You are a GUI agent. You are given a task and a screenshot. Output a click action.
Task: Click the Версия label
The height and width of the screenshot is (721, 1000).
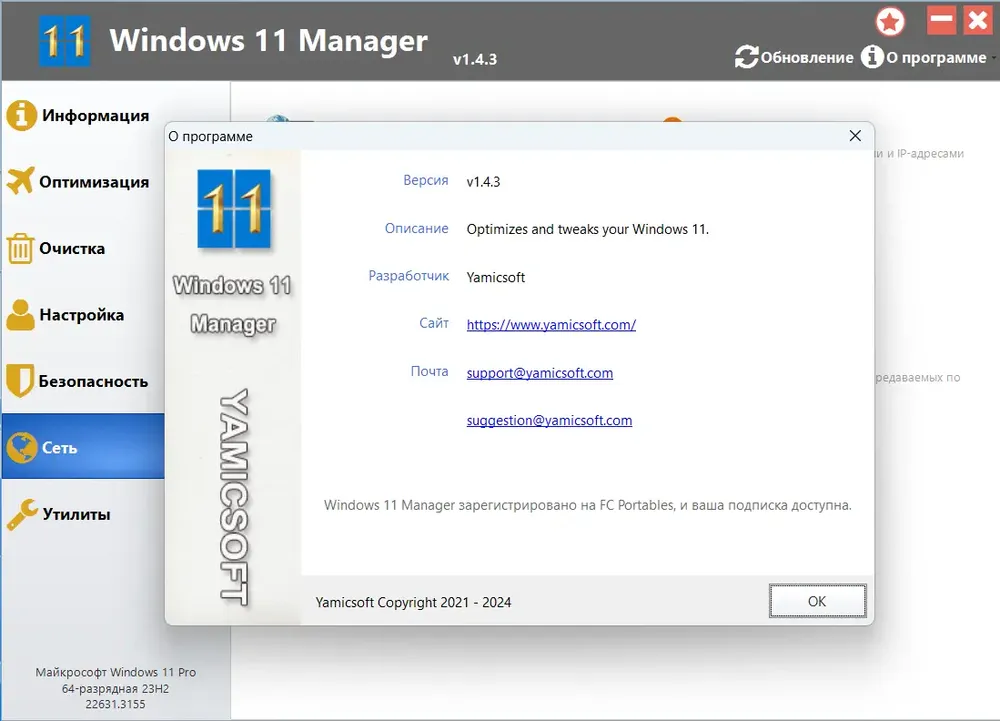coord(425,180)
